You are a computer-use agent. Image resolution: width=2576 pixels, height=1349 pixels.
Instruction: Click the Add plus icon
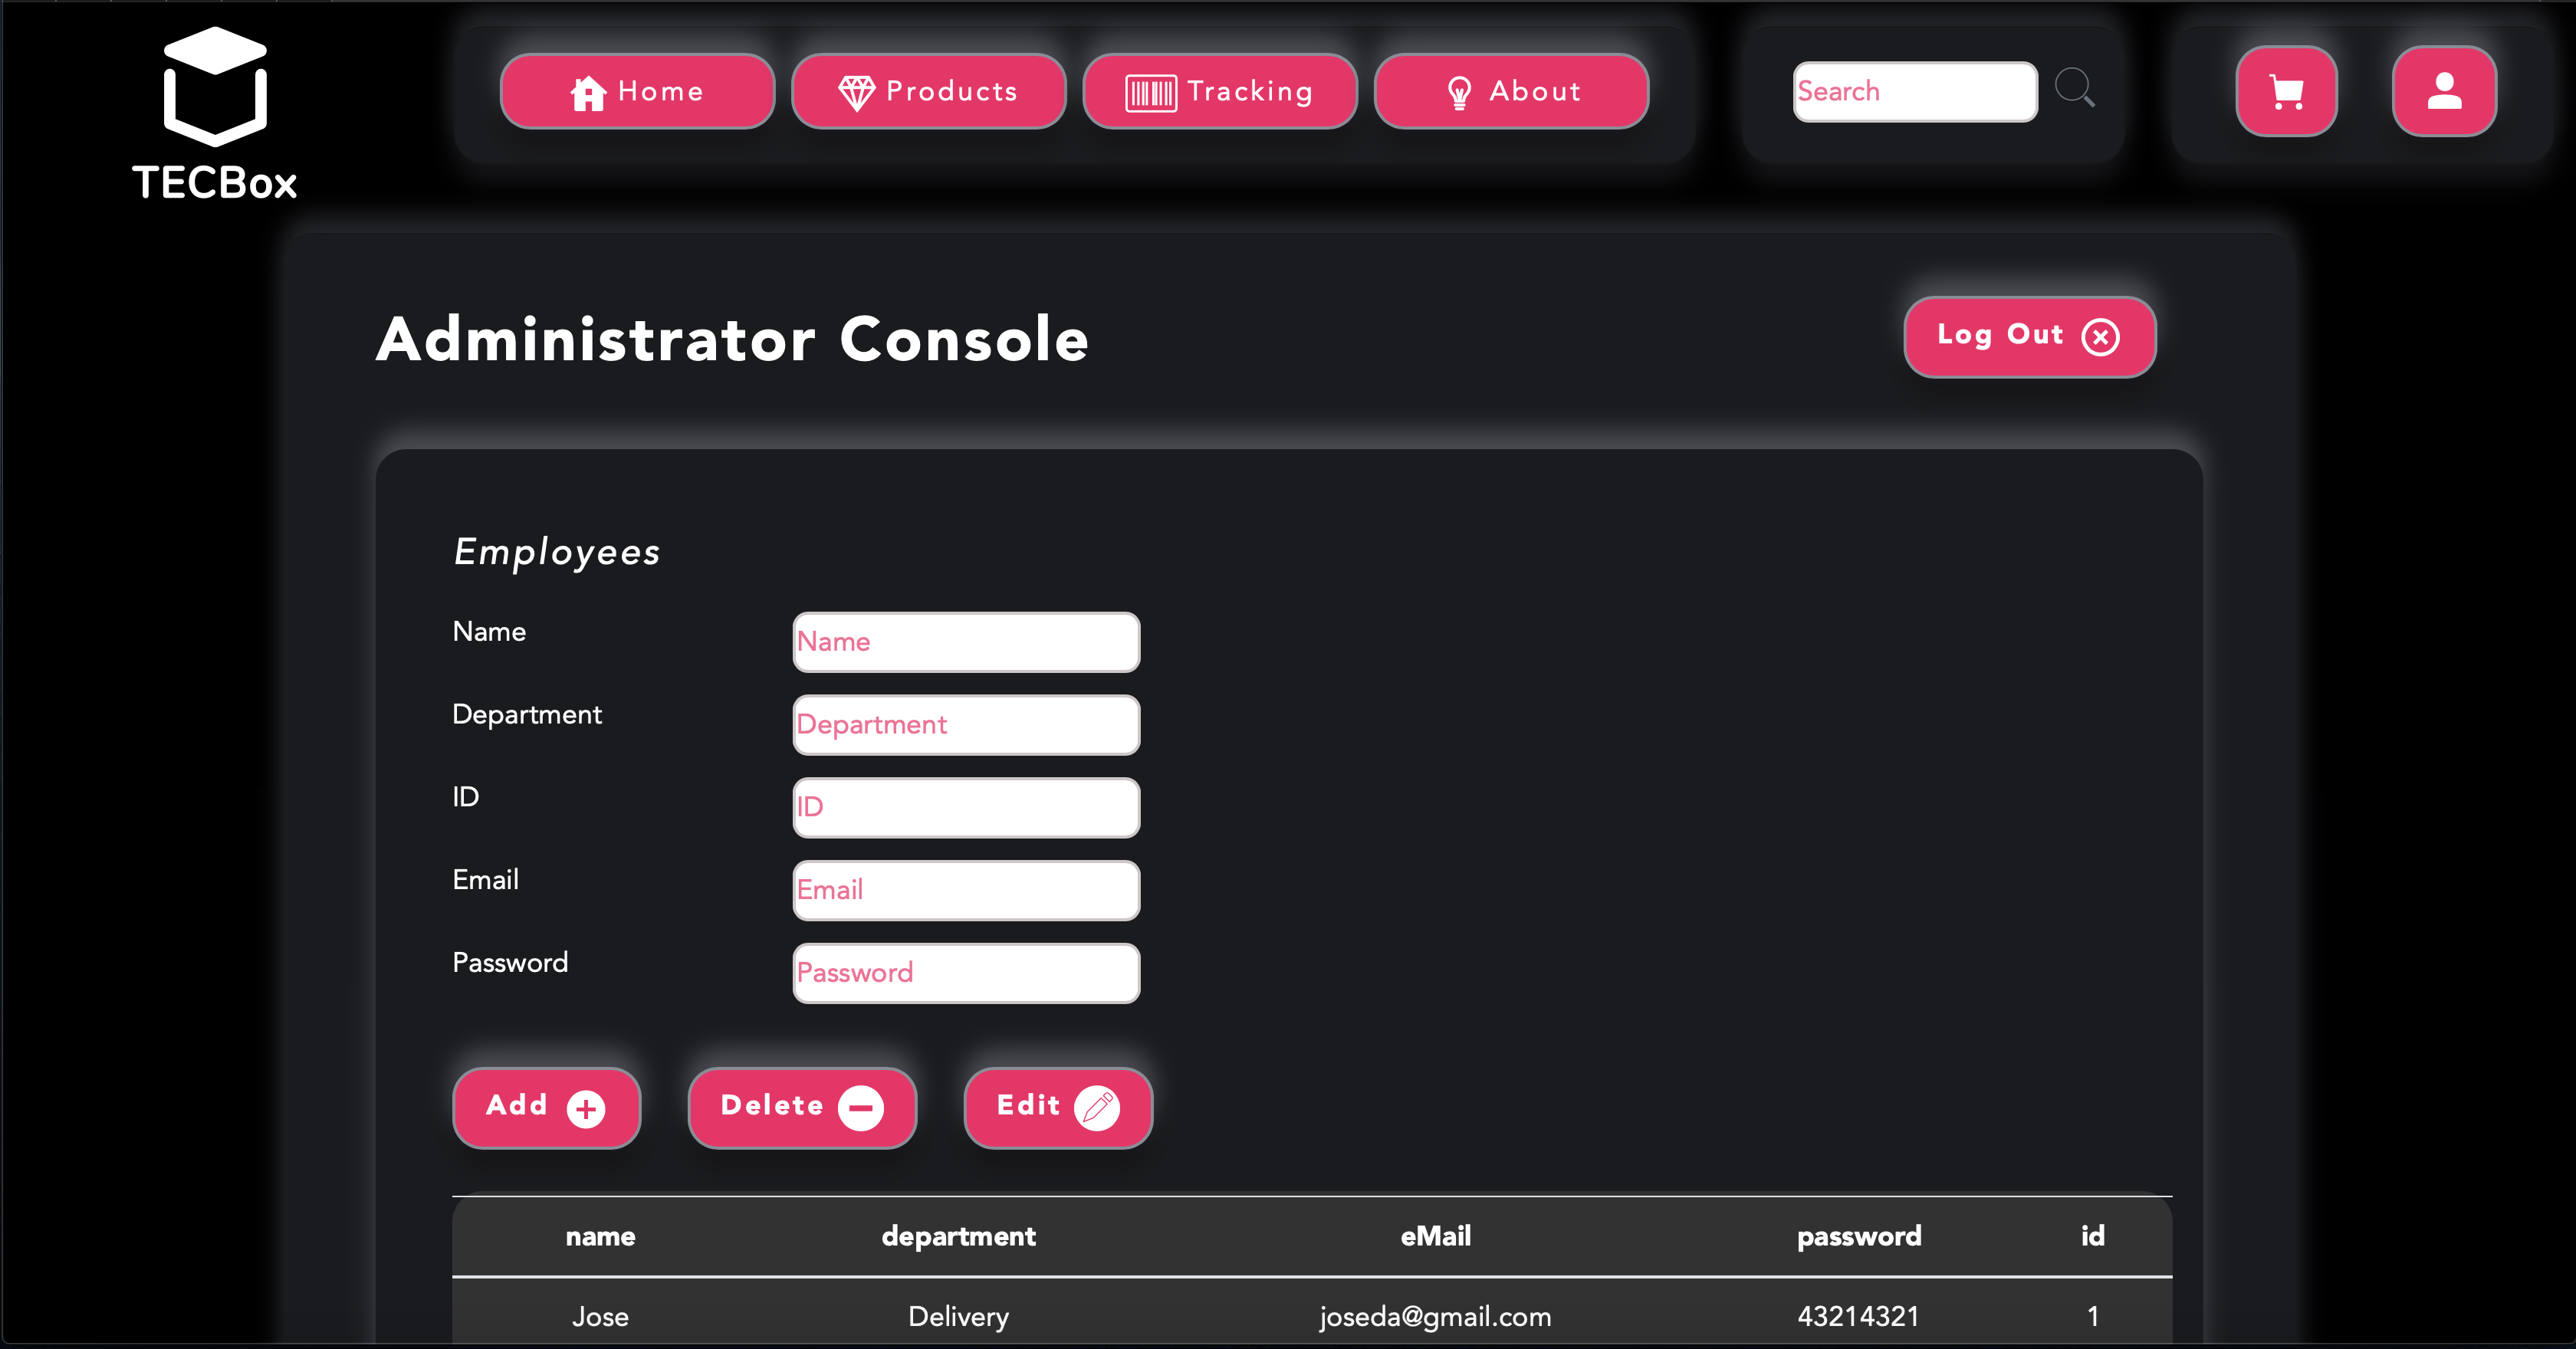(586, 1108)
